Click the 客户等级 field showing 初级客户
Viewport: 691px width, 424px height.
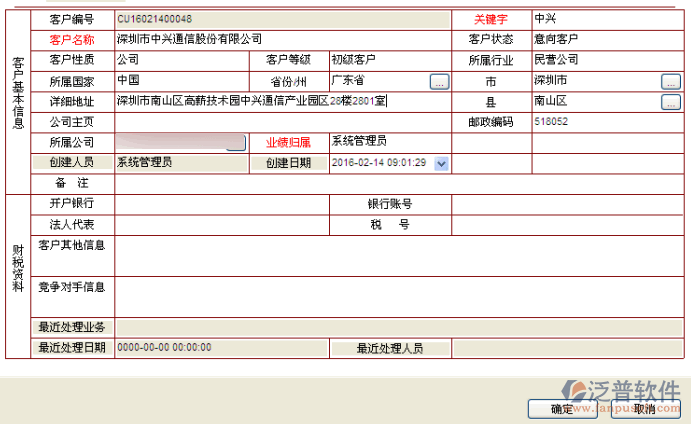[388, 60]
